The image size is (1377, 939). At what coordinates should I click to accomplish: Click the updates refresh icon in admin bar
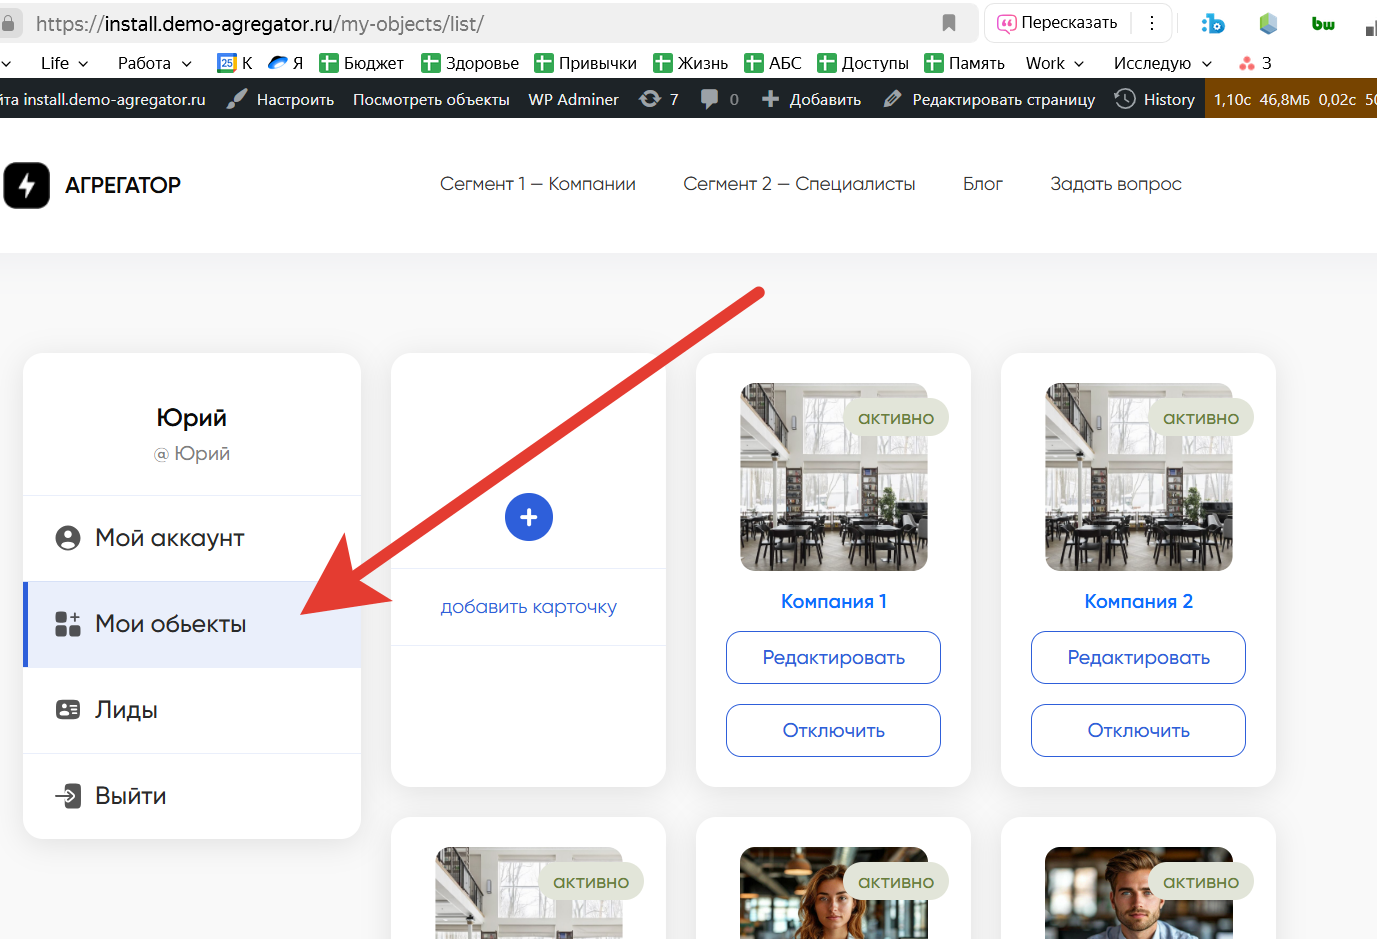(x=650, y=99)
